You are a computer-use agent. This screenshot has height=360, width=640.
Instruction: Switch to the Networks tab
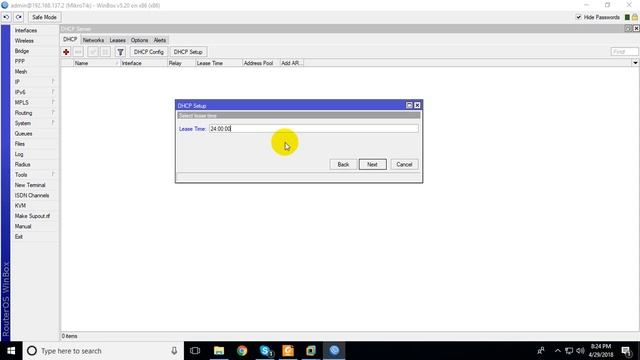[93, 40]
